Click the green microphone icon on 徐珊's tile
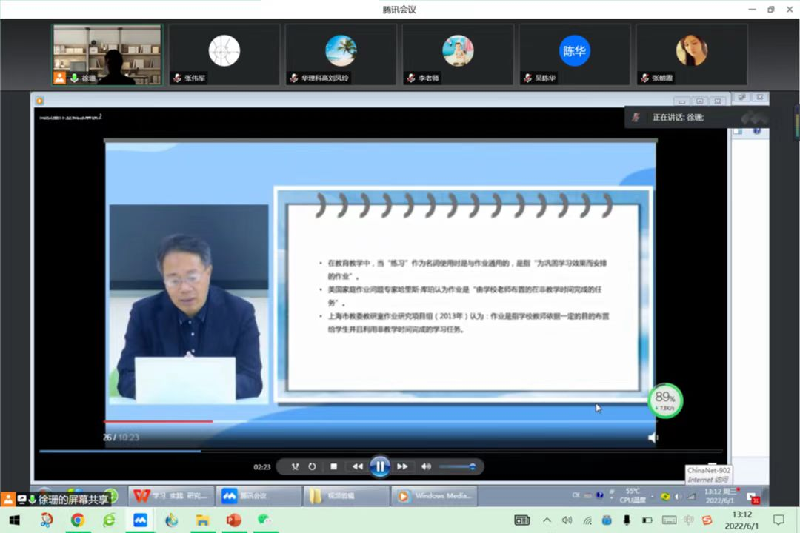Image resolution: width=800 pixels, height=533 pixels. (x=74, y=78)
